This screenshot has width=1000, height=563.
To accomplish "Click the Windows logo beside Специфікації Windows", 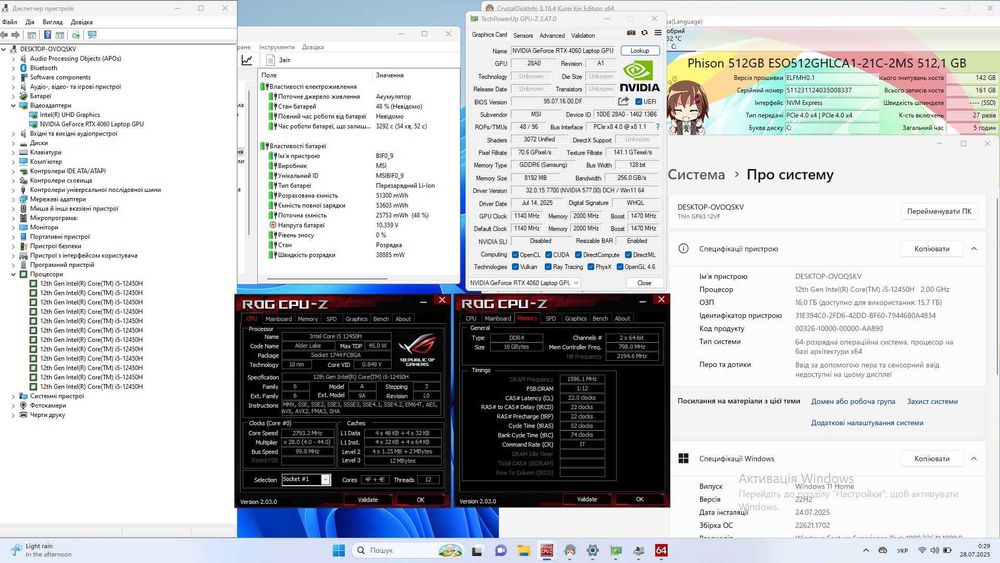I will point(684,458).
